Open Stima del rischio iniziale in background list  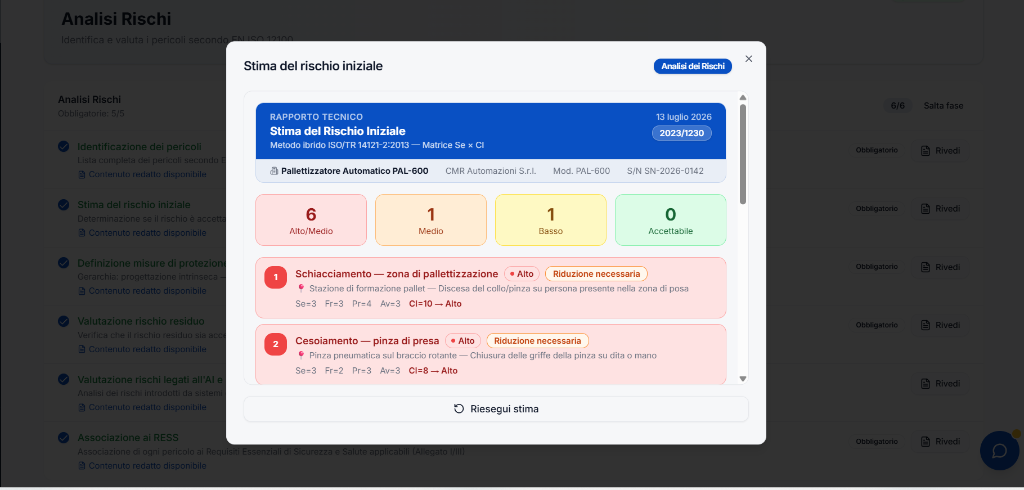134,204
